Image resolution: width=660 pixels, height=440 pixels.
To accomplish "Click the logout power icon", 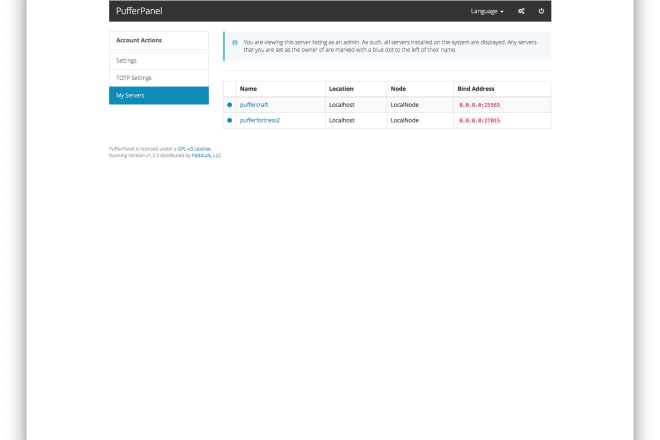I will click(541, 11).
